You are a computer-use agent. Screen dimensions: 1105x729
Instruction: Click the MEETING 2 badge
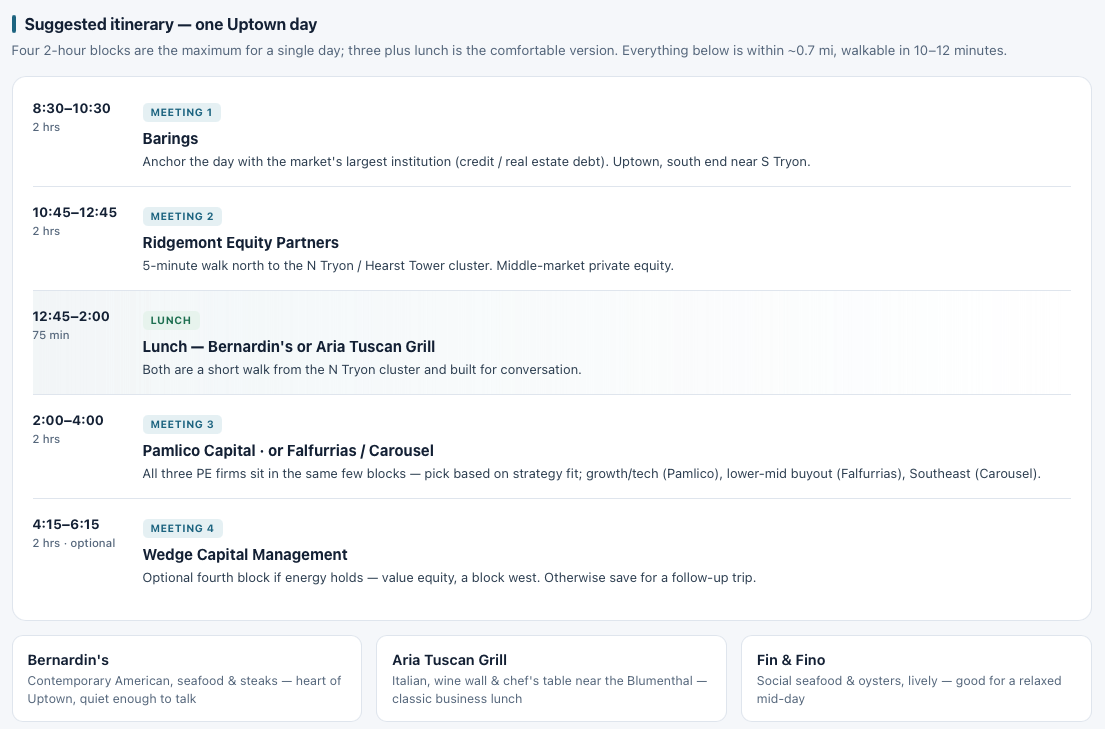click(x=182, y=216)
